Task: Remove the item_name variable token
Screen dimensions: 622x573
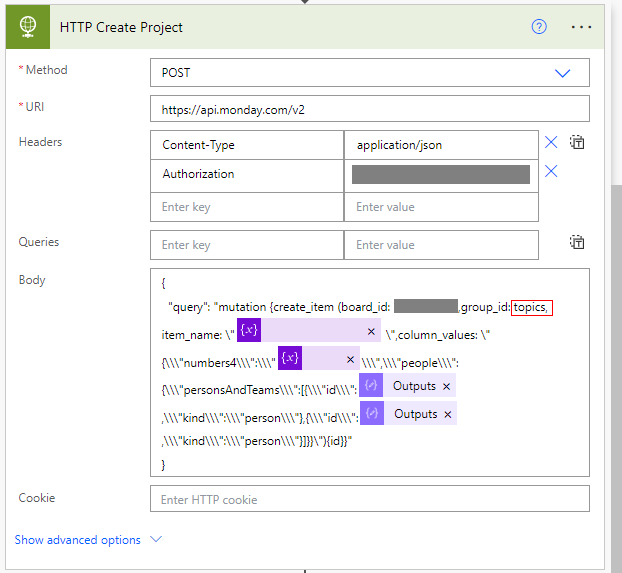Action: tap(371, 331)
